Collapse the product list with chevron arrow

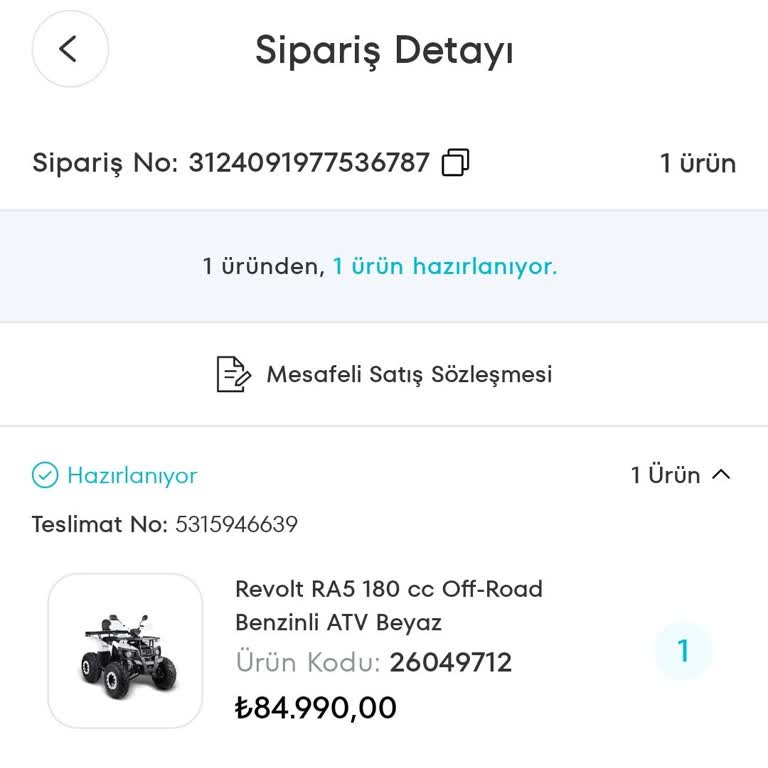point(721,475)
